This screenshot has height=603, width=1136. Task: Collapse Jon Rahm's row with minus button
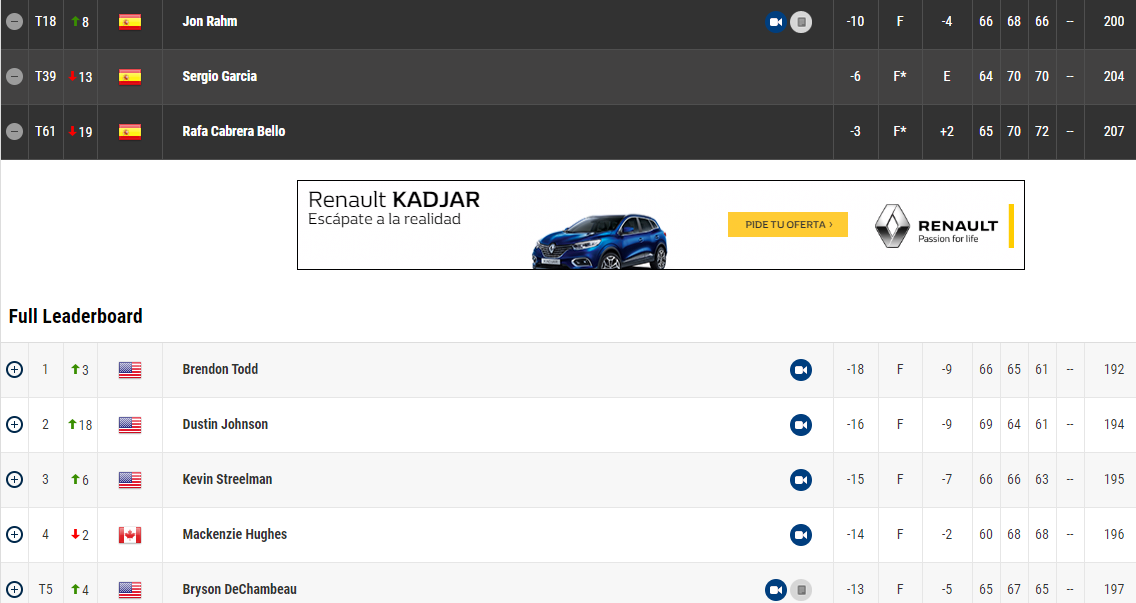click(14, 22)
